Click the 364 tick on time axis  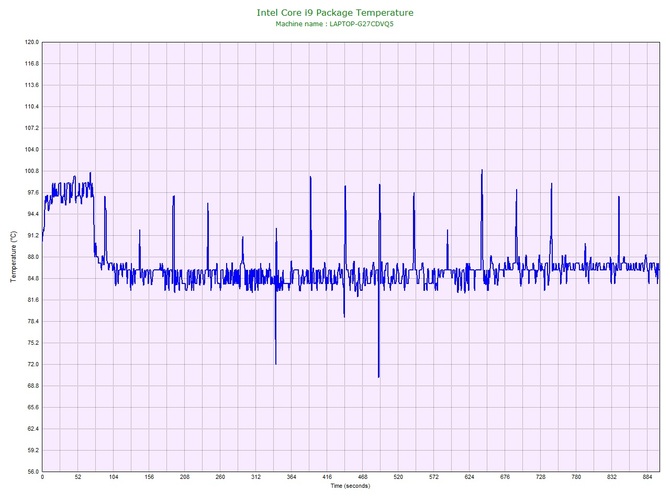[291, 477]
